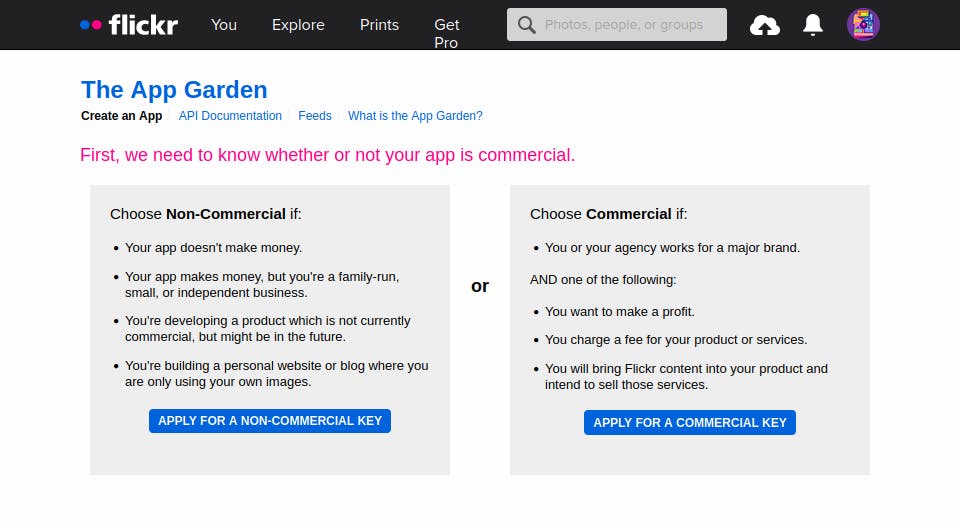Screen dimensions: 960x522
Task: Click the Choose Commercial if heading
Action: [608, 214]
